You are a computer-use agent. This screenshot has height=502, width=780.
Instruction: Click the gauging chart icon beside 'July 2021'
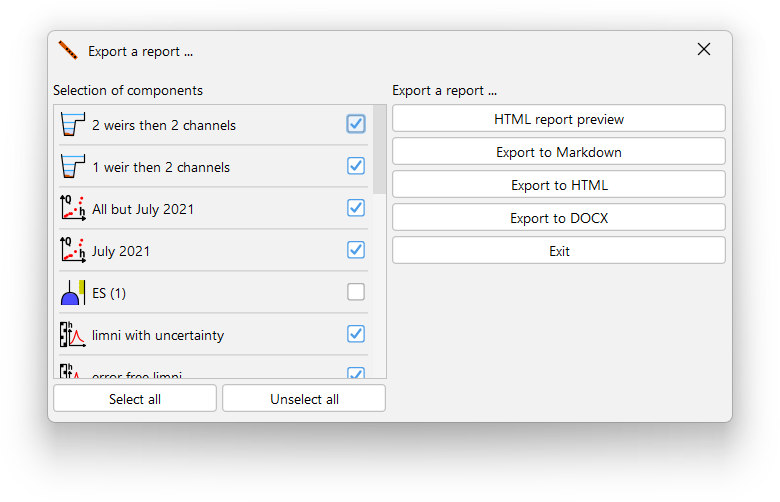point(72,251)
